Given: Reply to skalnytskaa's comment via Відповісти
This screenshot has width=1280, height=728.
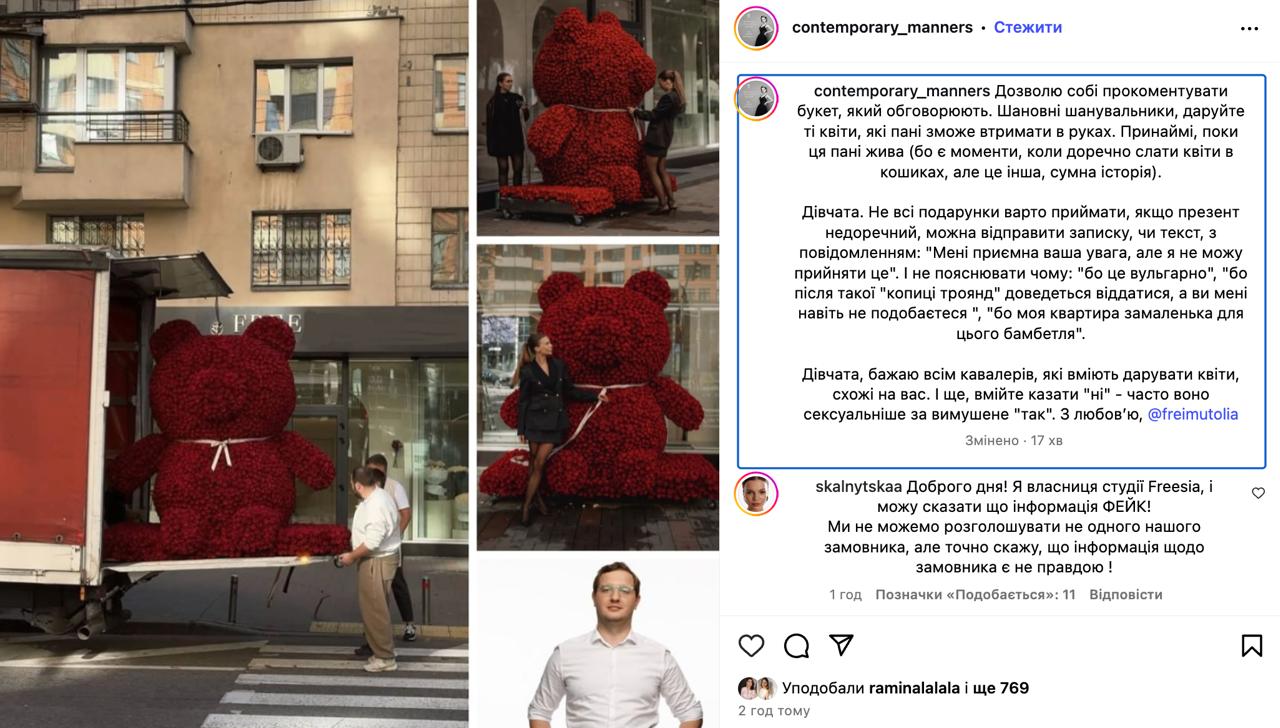Looking at the screenshot, I should point(1126,595).
